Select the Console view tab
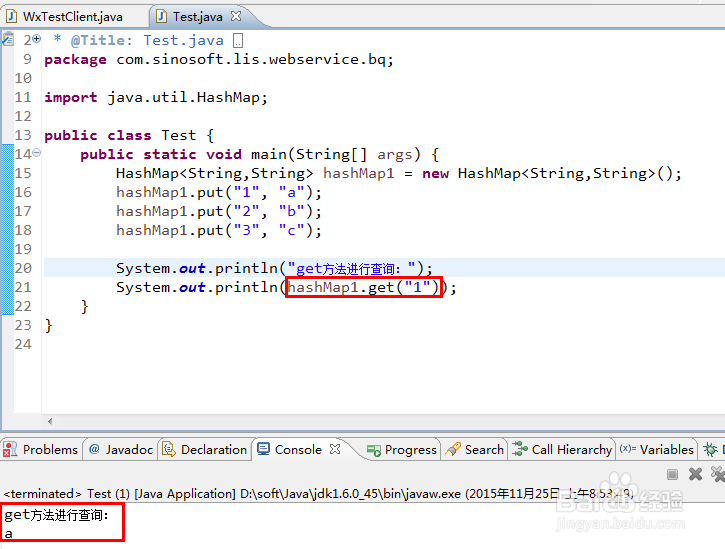Viewport: 725px width, 549px height. [298, 449]
